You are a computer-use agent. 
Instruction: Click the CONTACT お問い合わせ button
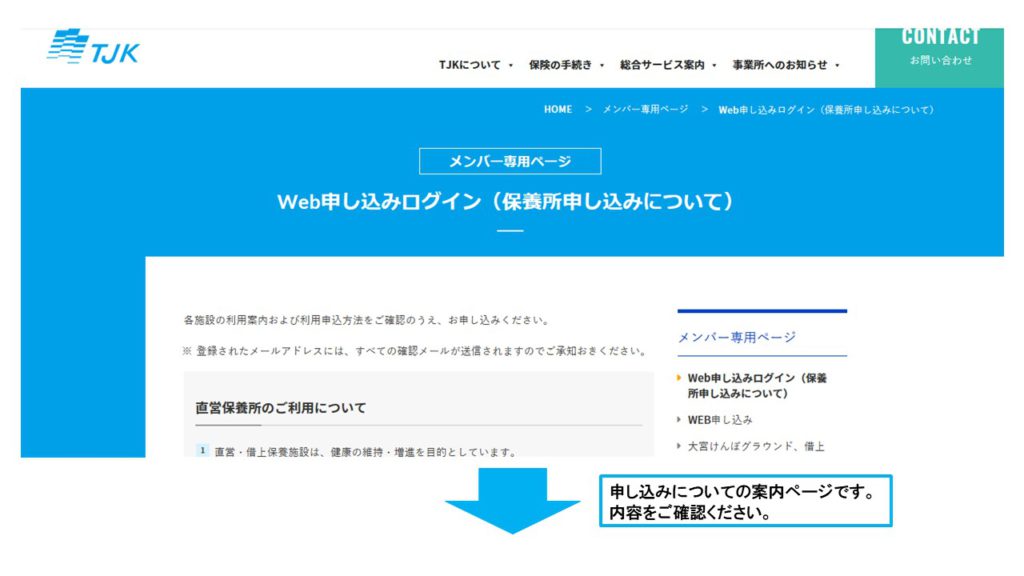(939, 47)
